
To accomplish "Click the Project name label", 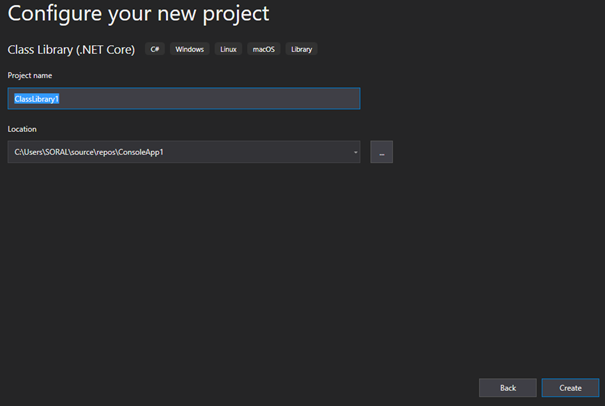I will point(30,76).
